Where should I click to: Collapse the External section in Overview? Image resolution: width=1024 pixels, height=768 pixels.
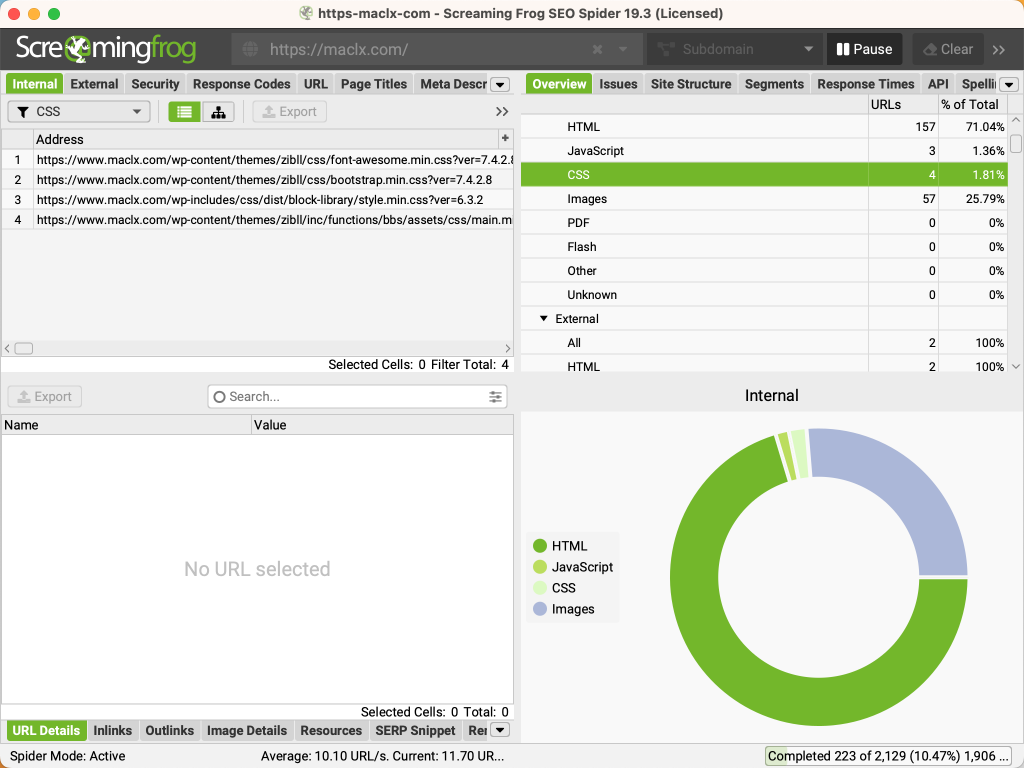[544, 319]
